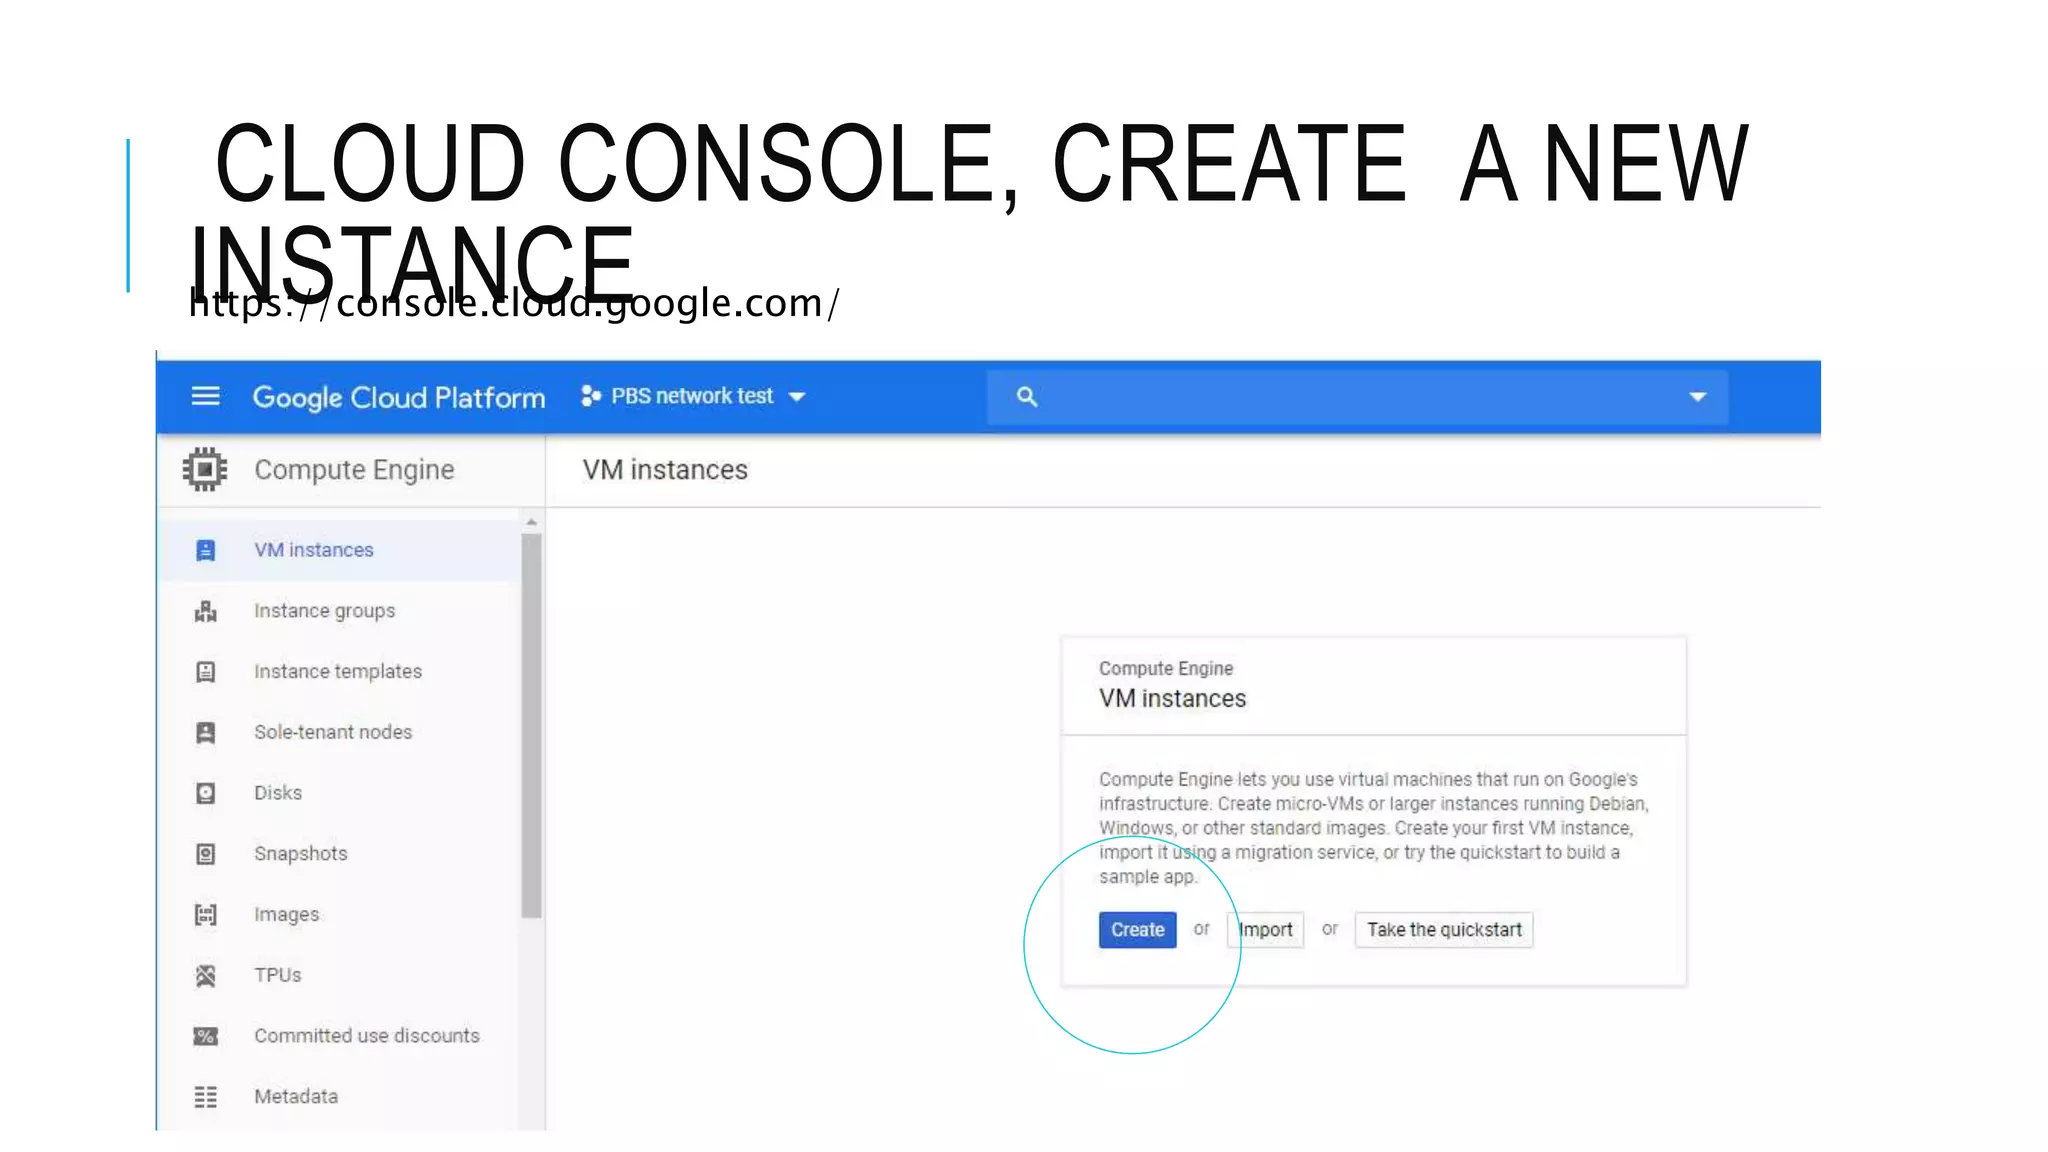The height and width of the screenshot is (1152, 2048).
Task: Click the Disks icon
Action: [x=205, y=793]
